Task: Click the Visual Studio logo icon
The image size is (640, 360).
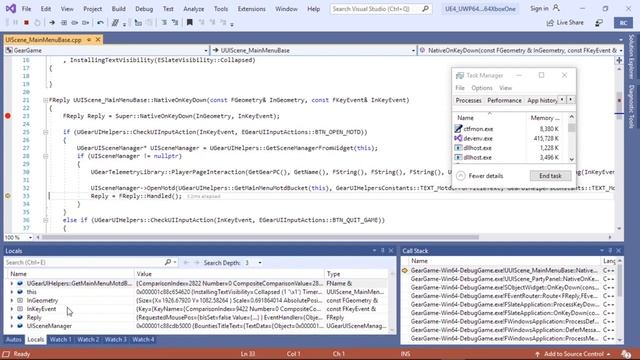Action: pyautogui.click(x=11, y=8)
